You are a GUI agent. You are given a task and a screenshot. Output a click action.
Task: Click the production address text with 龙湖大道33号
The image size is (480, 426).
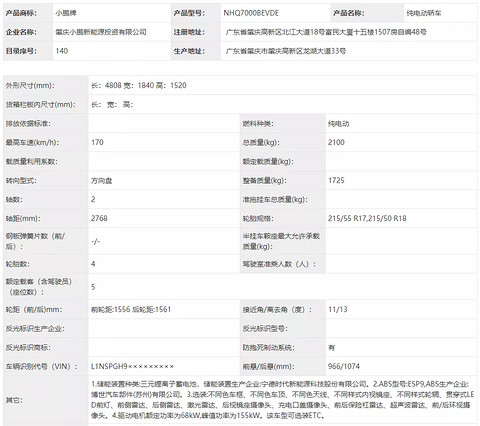(x=286, y=51)
